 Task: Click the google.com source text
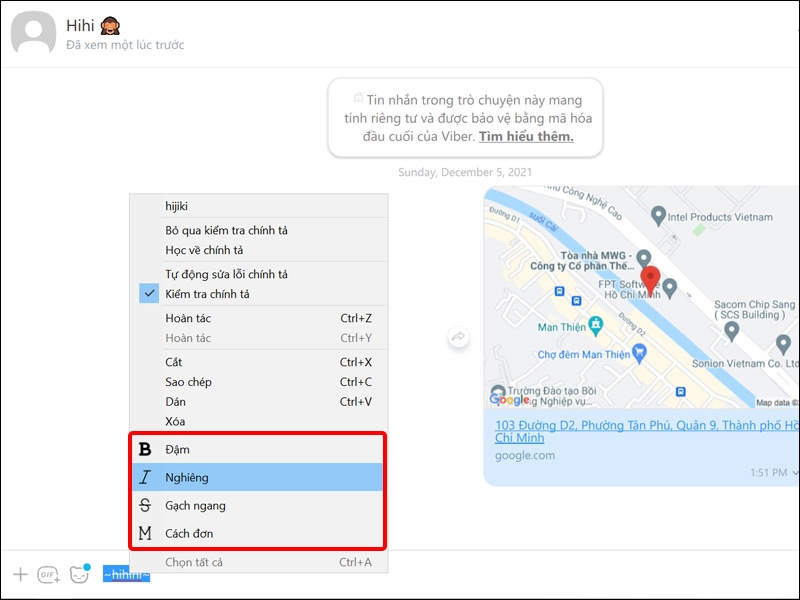[524, 455]
